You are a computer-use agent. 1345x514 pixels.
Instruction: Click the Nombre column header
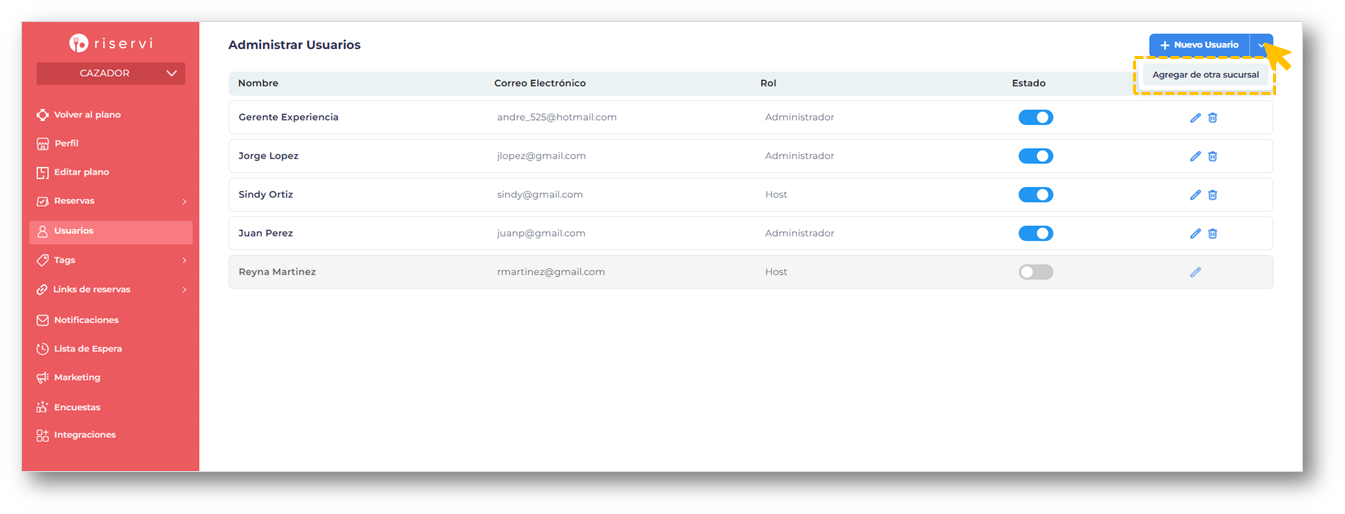258,83
